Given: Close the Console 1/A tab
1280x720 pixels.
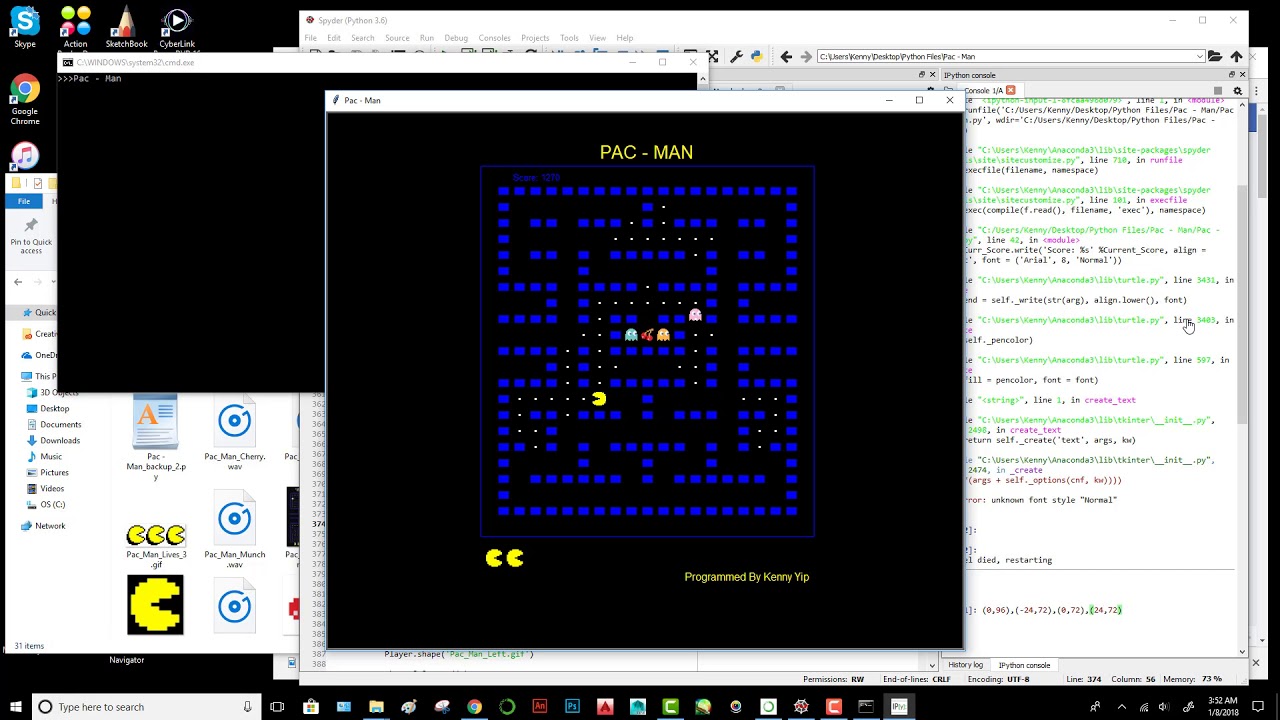Looking at the screenshot, I should click(x=1012, y=91).
